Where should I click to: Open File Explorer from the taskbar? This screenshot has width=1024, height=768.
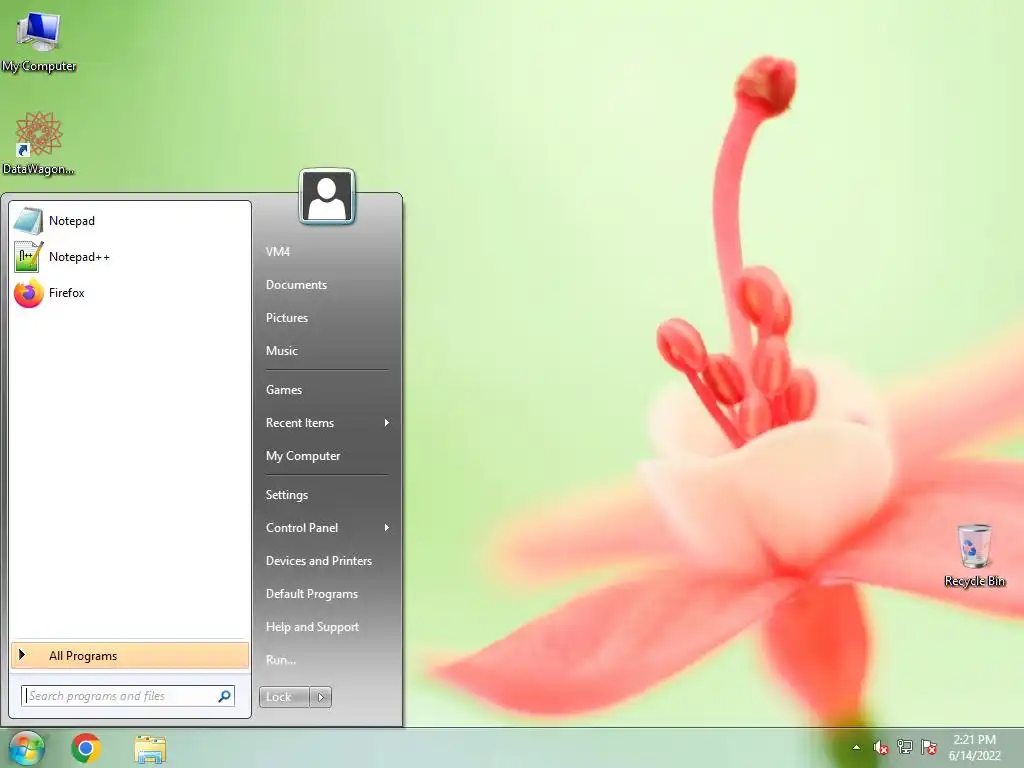point(150,749)
